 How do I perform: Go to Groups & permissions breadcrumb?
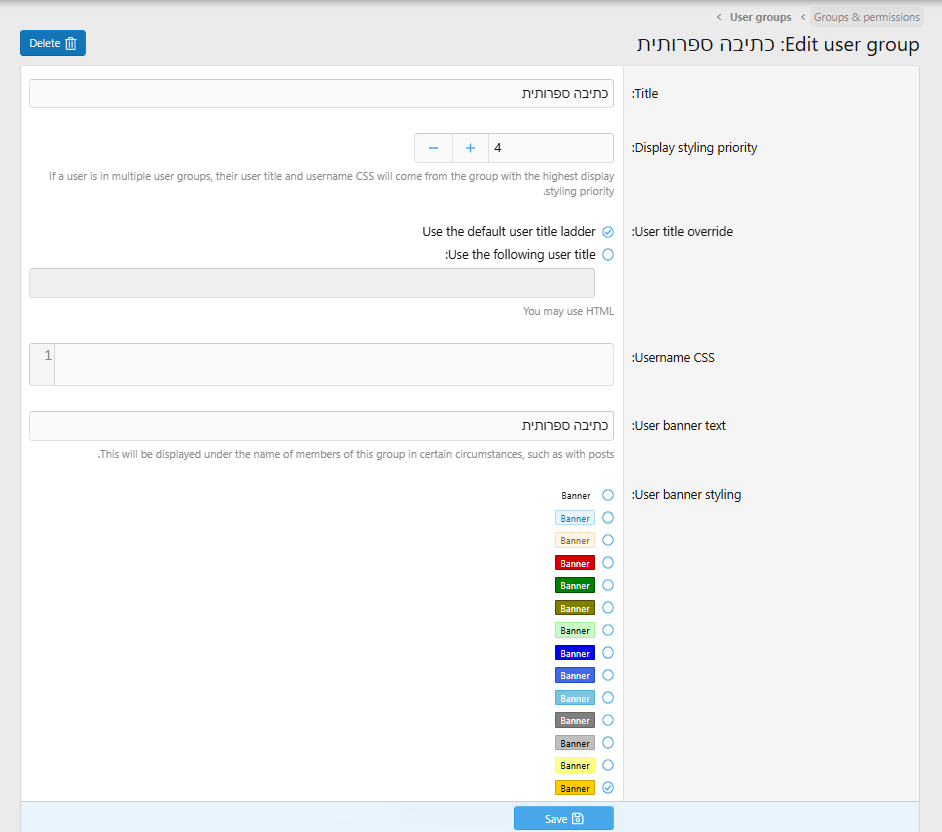pyautogui.click(x=866, y=17)
